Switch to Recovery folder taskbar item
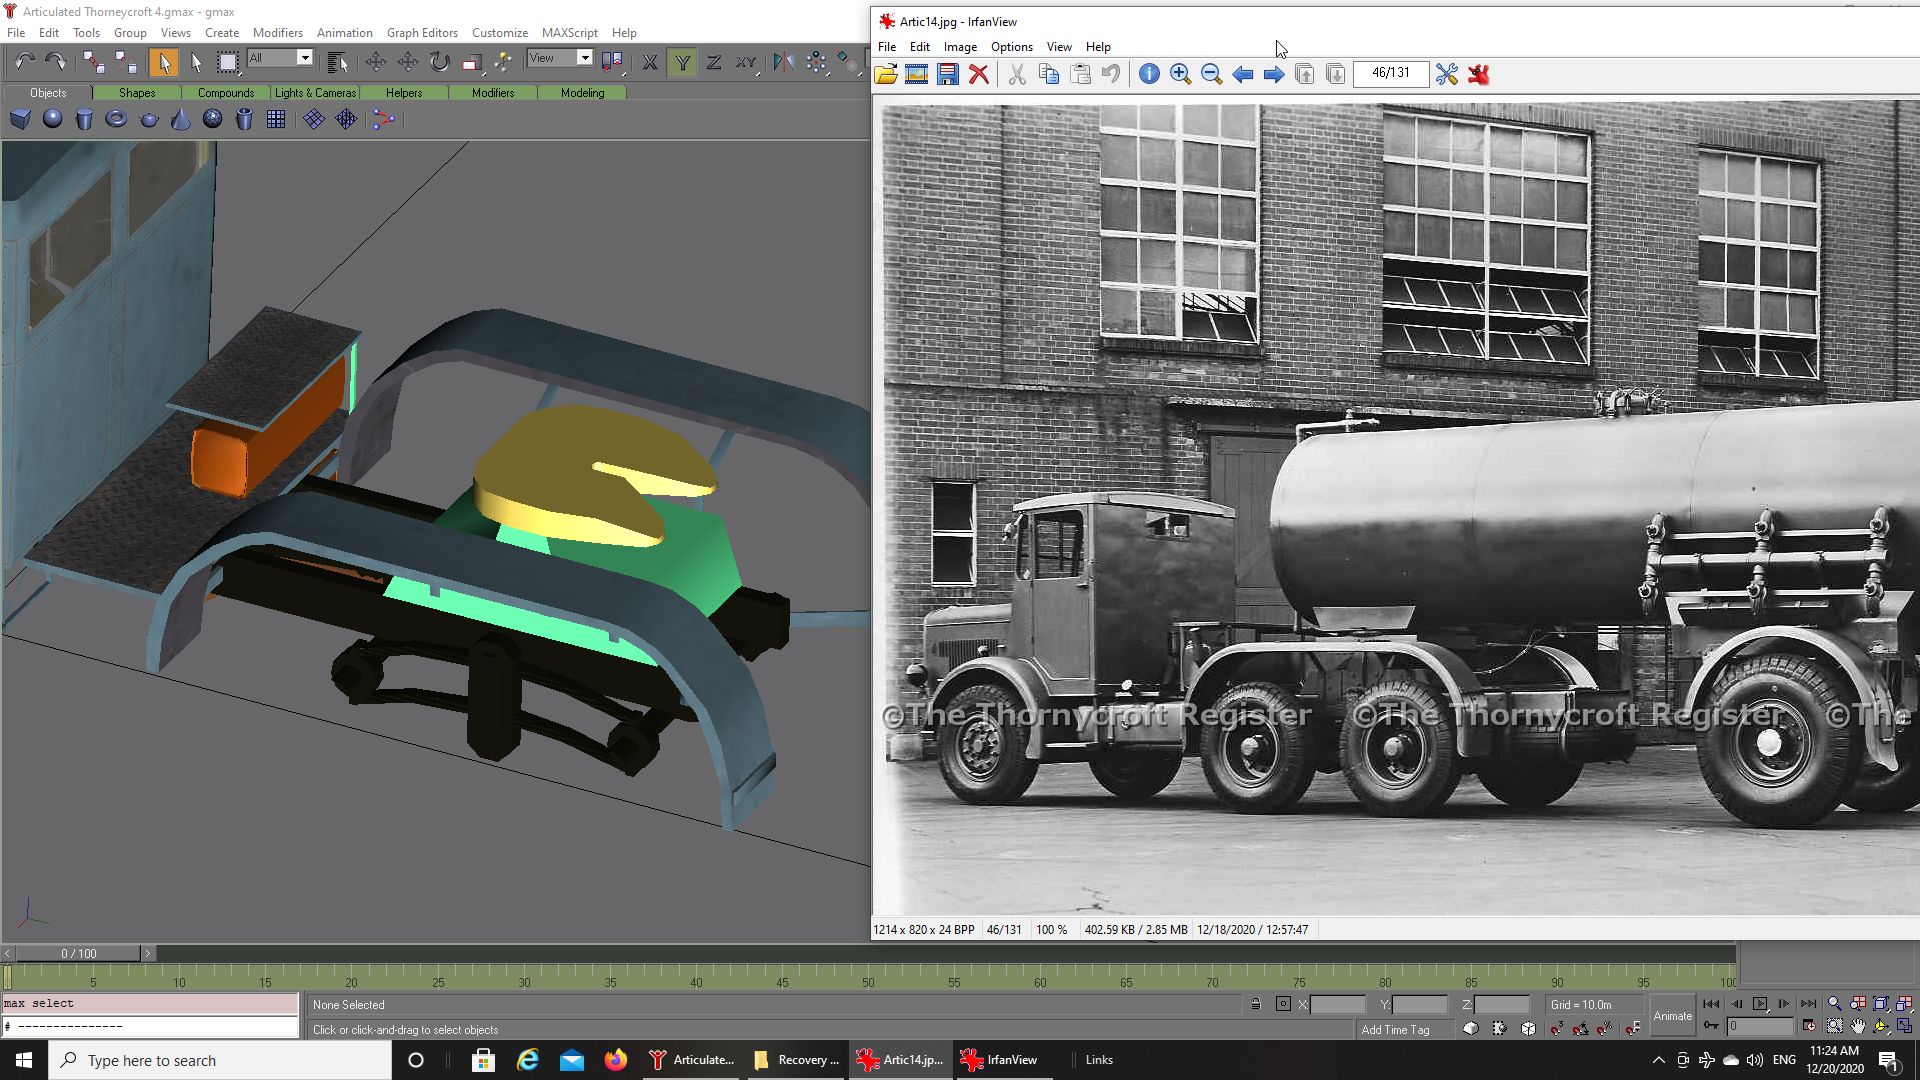 [798, 1060]
